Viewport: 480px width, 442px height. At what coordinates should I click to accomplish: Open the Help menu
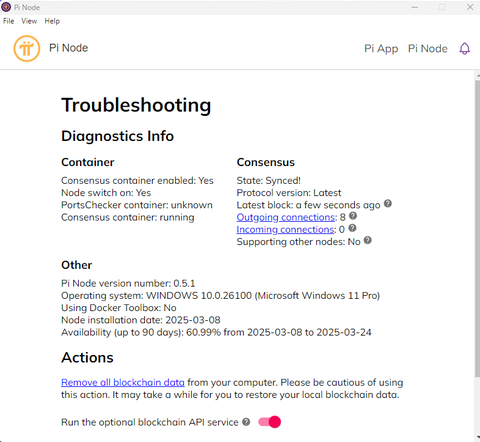[x=52, y=21]
